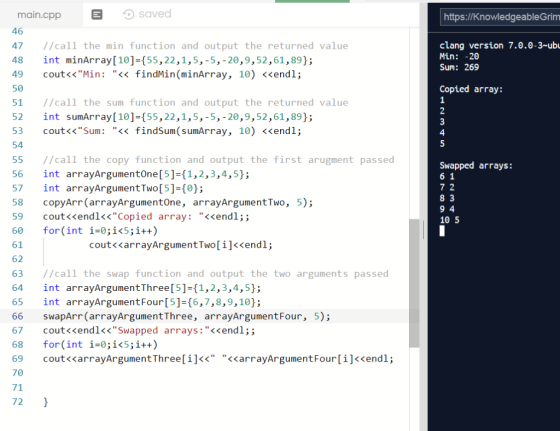
Task: Click the 'findSum(sumArray, 10)' cout line
Action: point(172,131)
